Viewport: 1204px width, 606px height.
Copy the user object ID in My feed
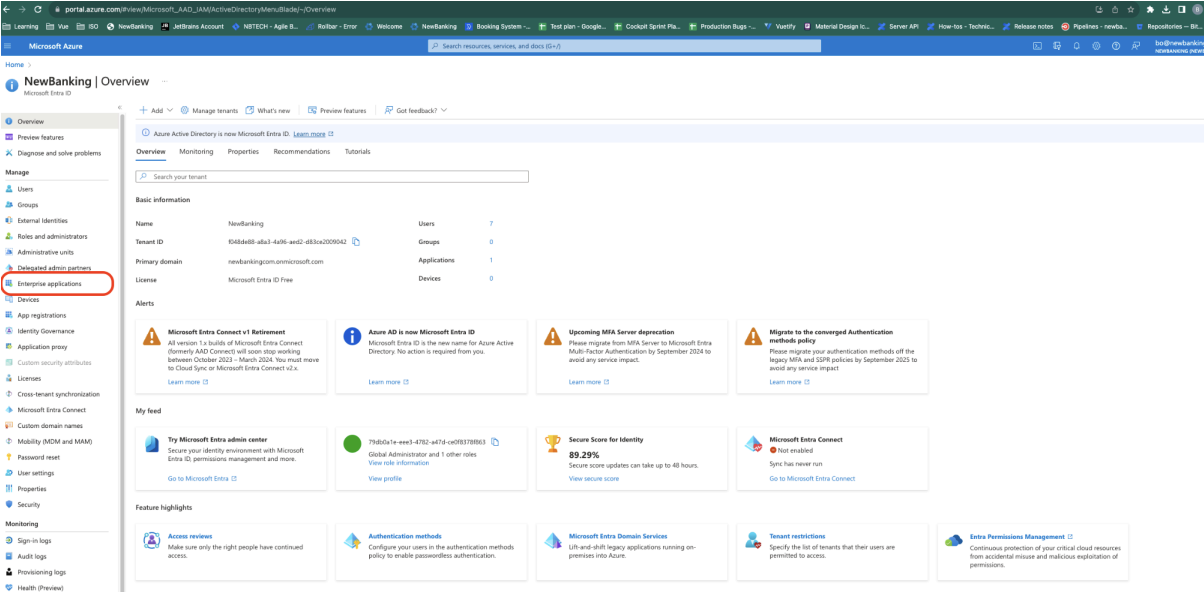coord(495,442)
